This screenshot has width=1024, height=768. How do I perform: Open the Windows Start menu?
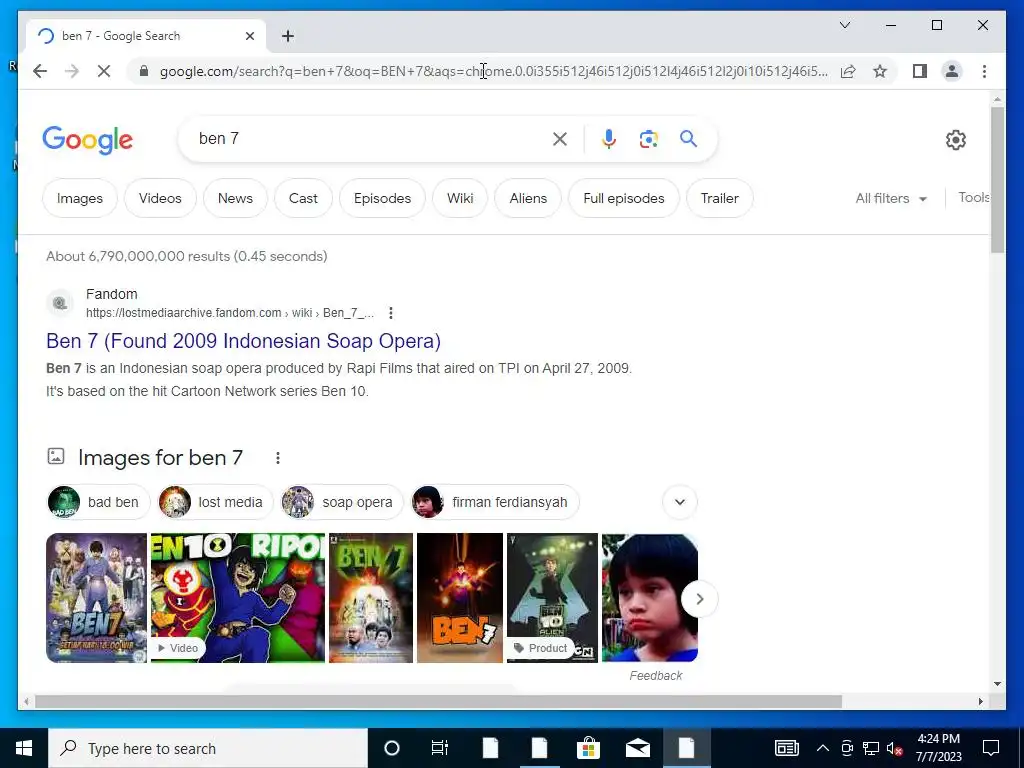(24, 748)
